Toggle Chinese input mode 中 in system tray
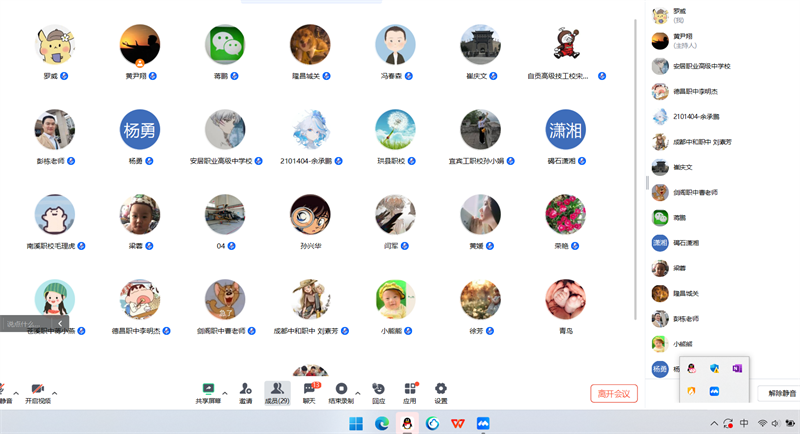Viewport: 800px width, 434px height. (744, 424)
